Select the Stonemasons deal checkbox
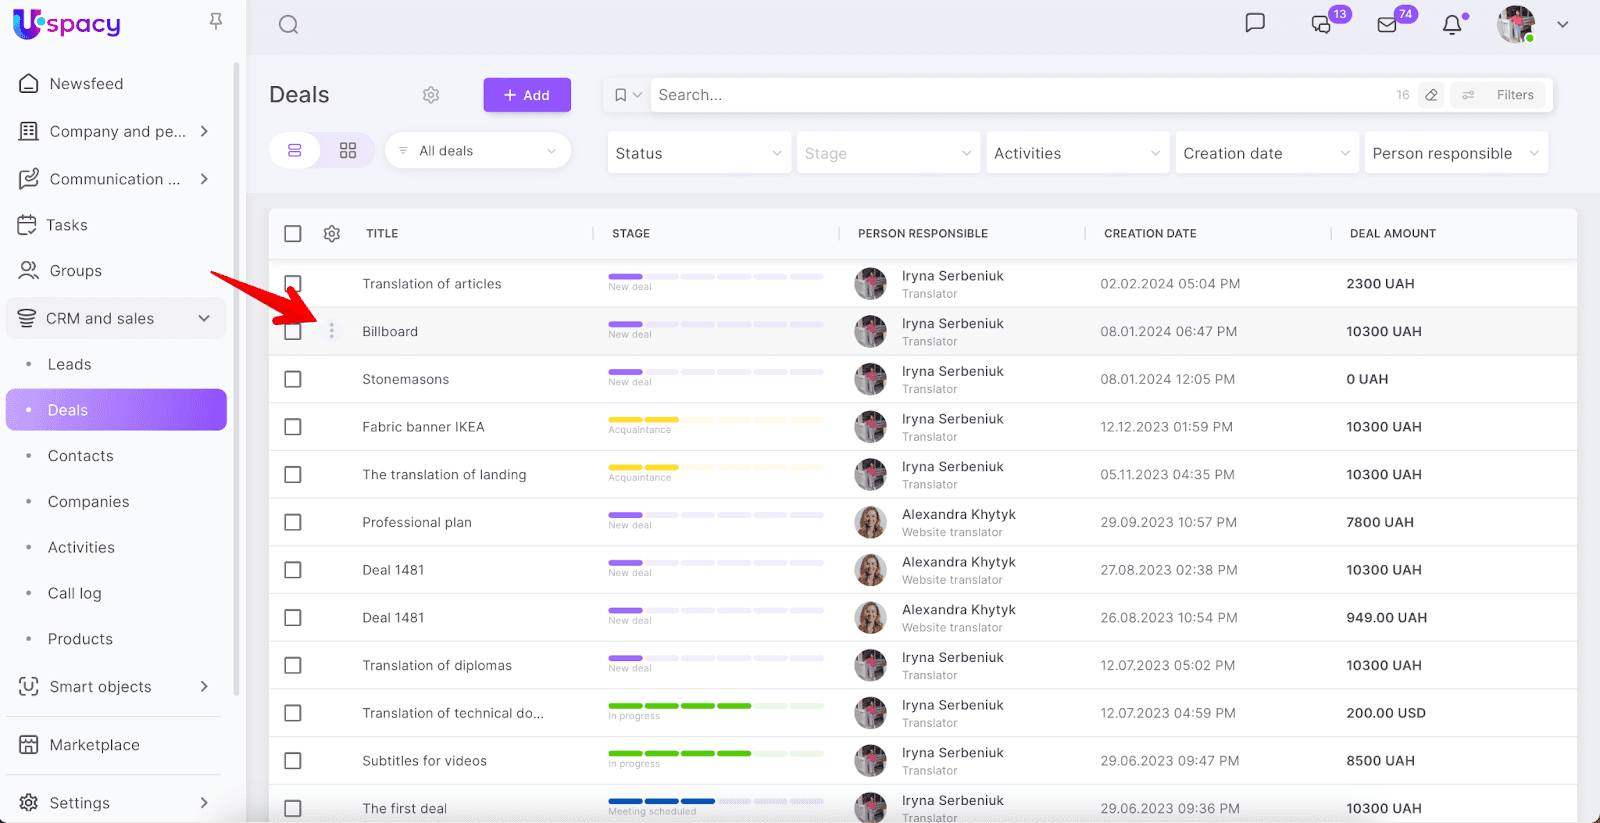The image size is (1600, 823). tap(293, 380)
